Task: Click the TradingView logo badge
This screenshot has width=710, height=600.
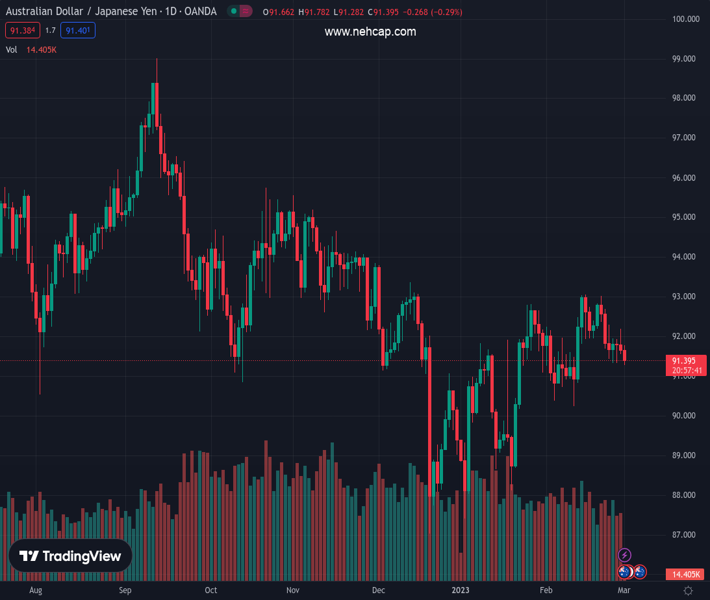Action: click(71, 556)
